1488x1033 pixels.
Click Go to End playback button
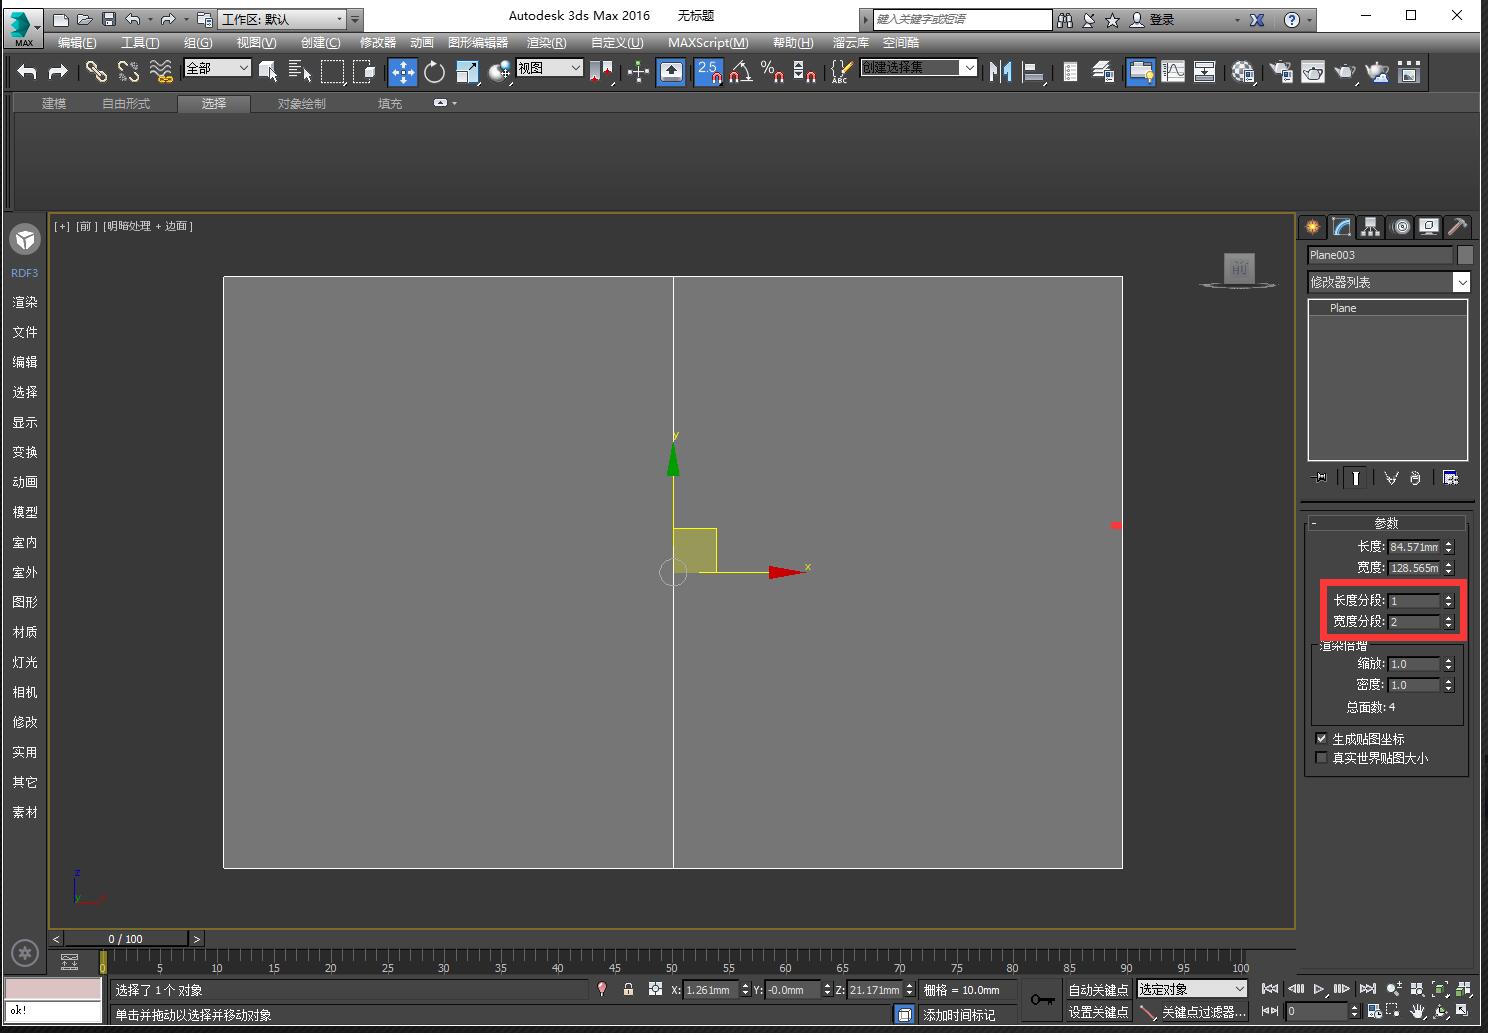1367,989
